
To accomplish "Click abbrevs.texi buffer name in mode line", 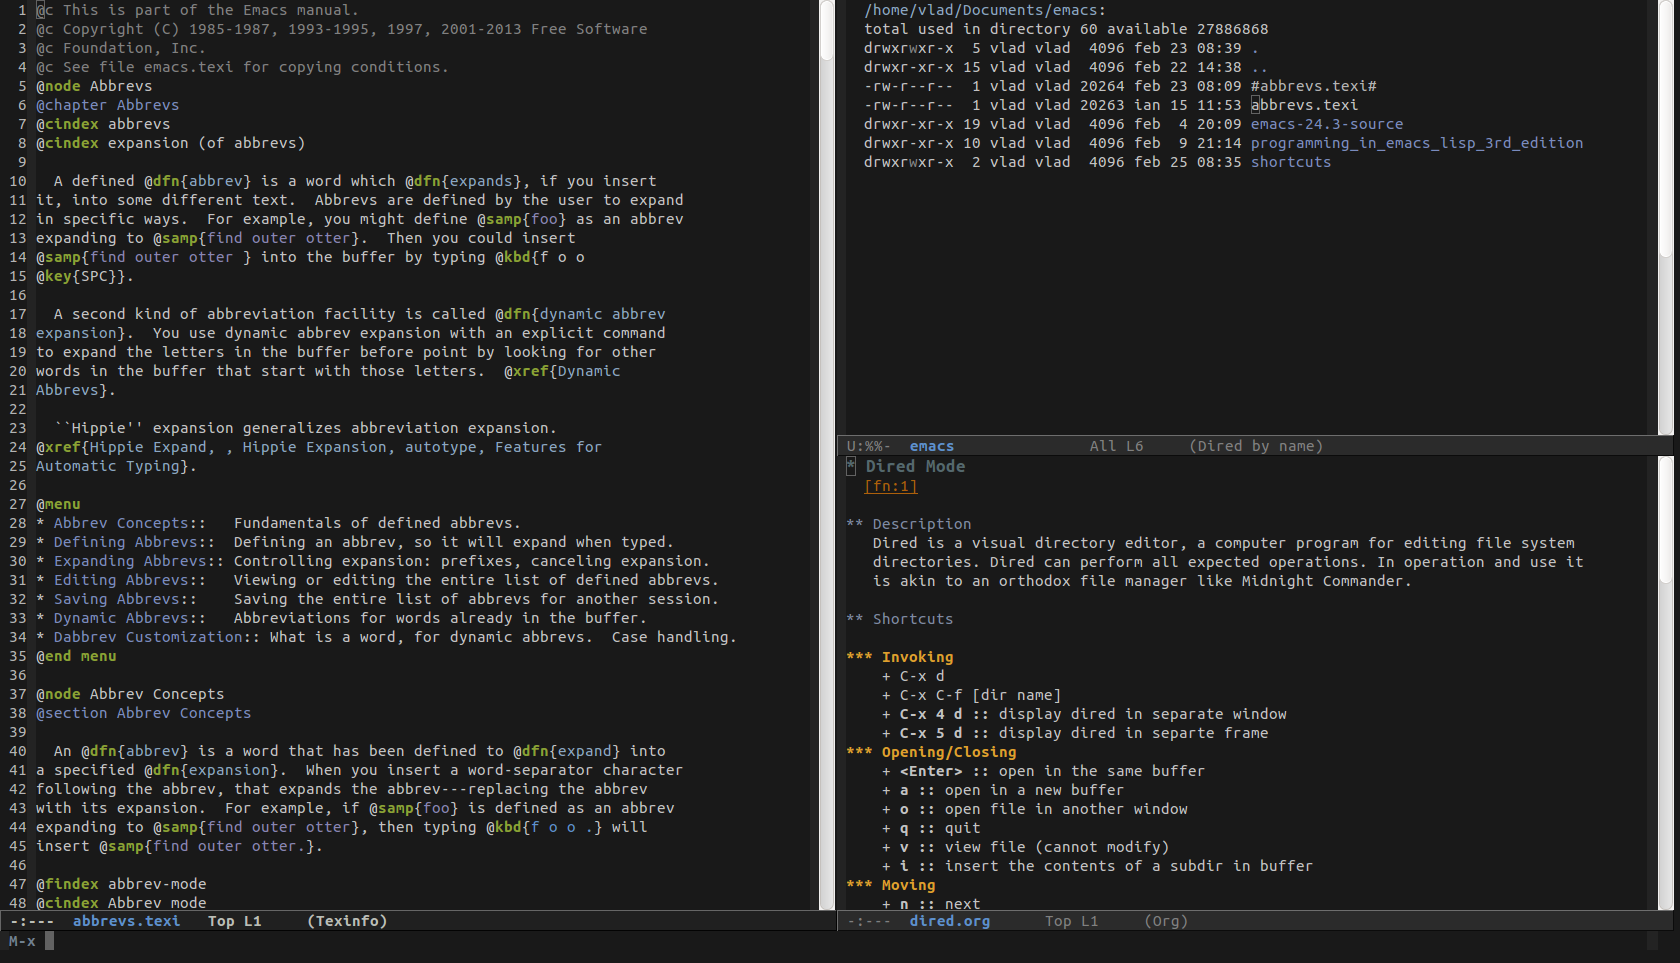I will click(126, 921).
